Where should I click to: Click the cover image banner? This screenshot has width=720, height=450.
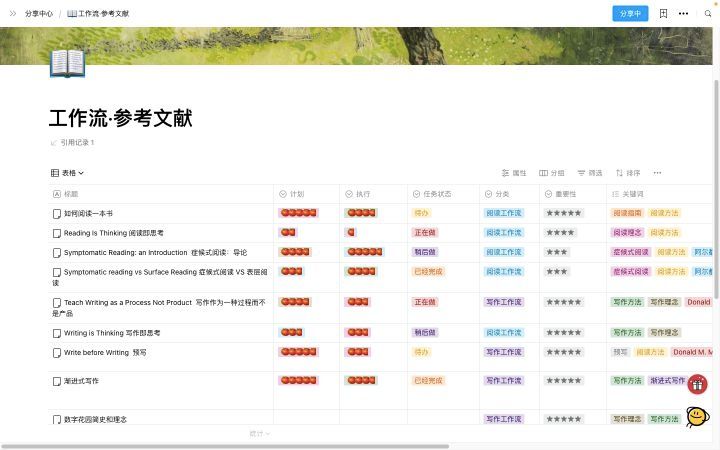tap(356, 45)
